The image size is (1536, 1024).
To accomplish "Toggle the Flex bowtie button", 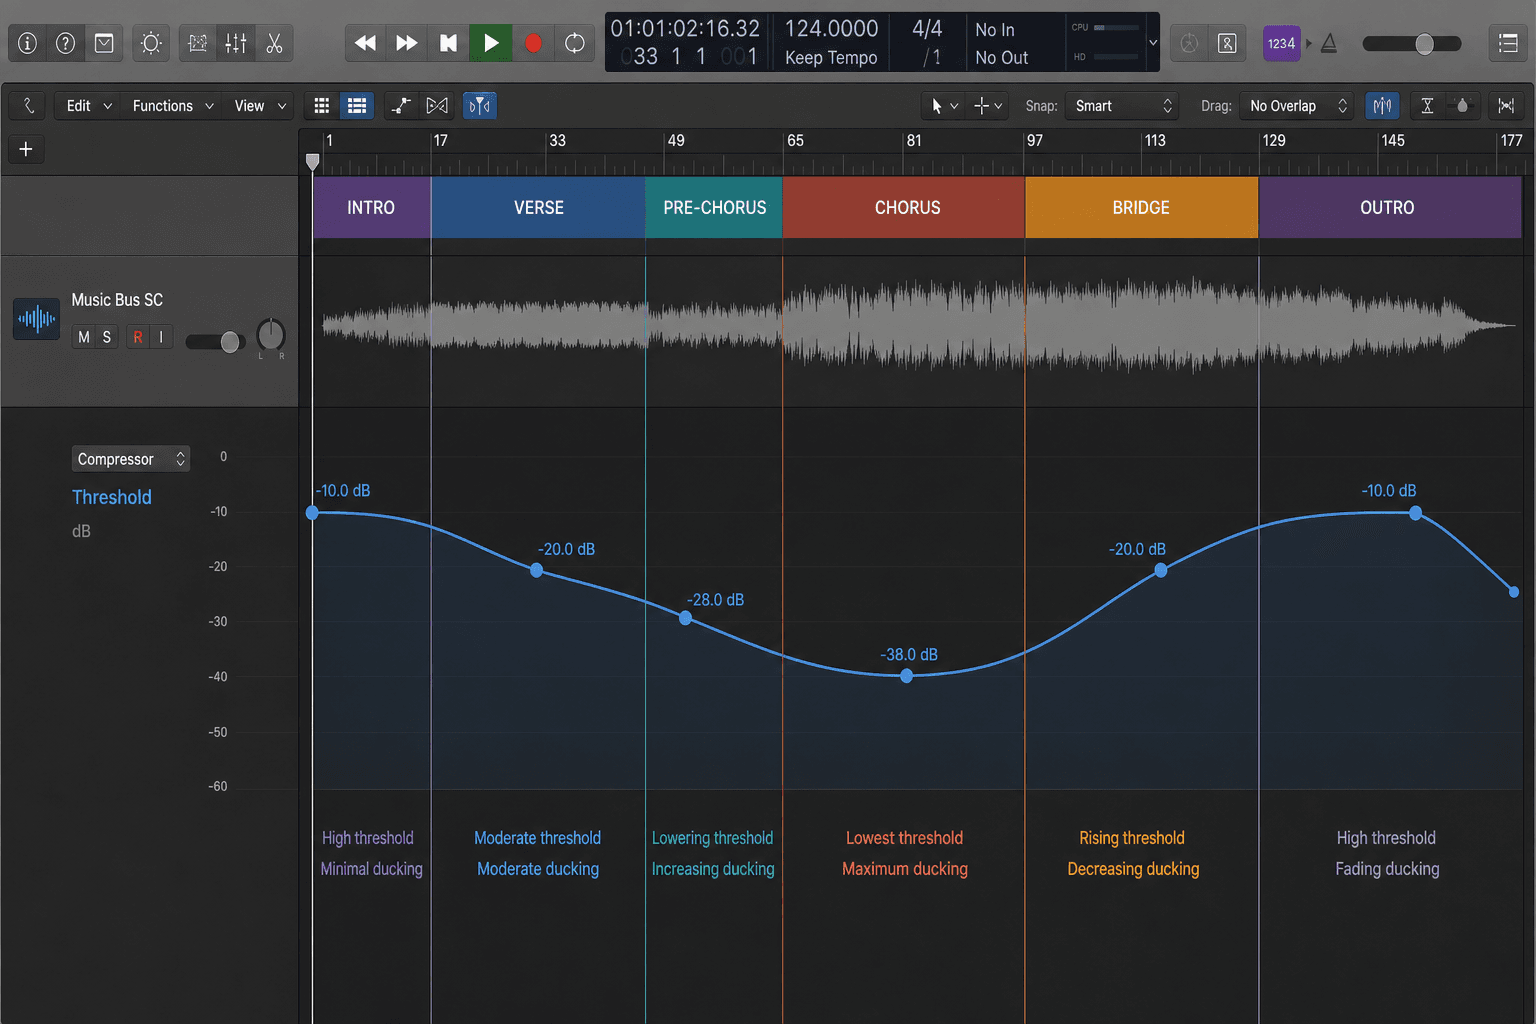I will (437, 106).
